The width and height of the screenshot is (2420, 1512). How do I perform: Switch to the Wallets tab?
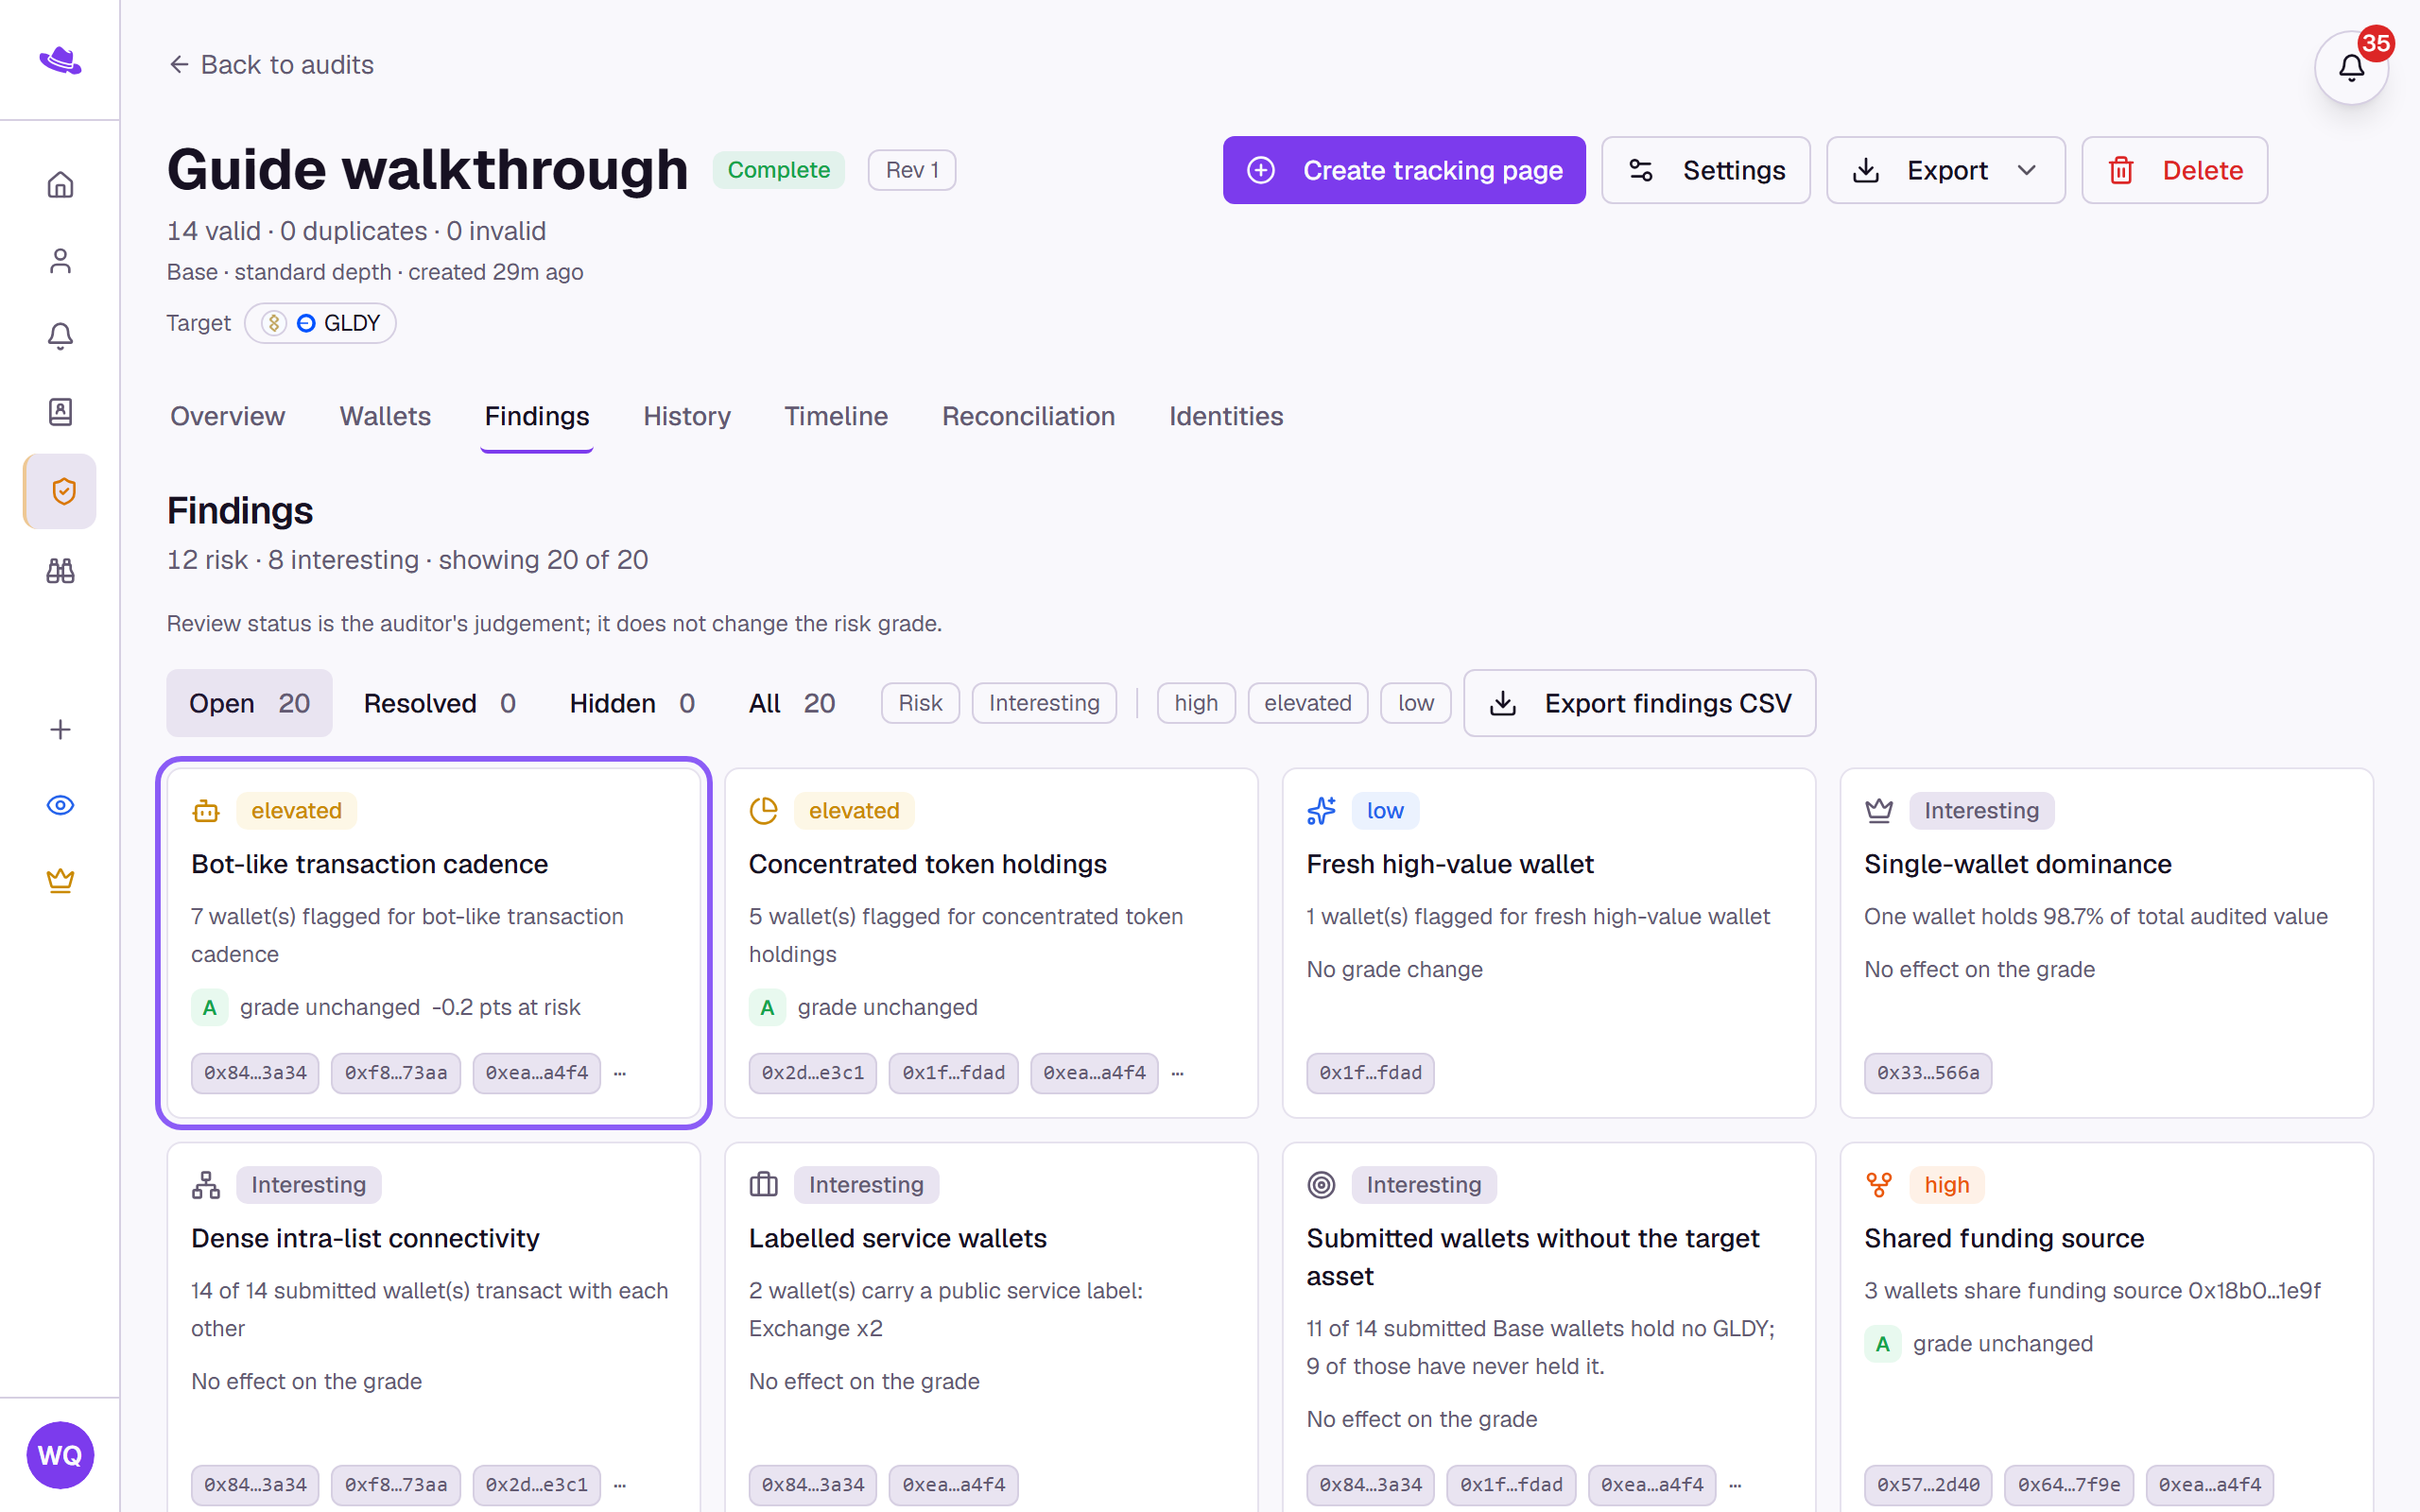pos(385,416)
